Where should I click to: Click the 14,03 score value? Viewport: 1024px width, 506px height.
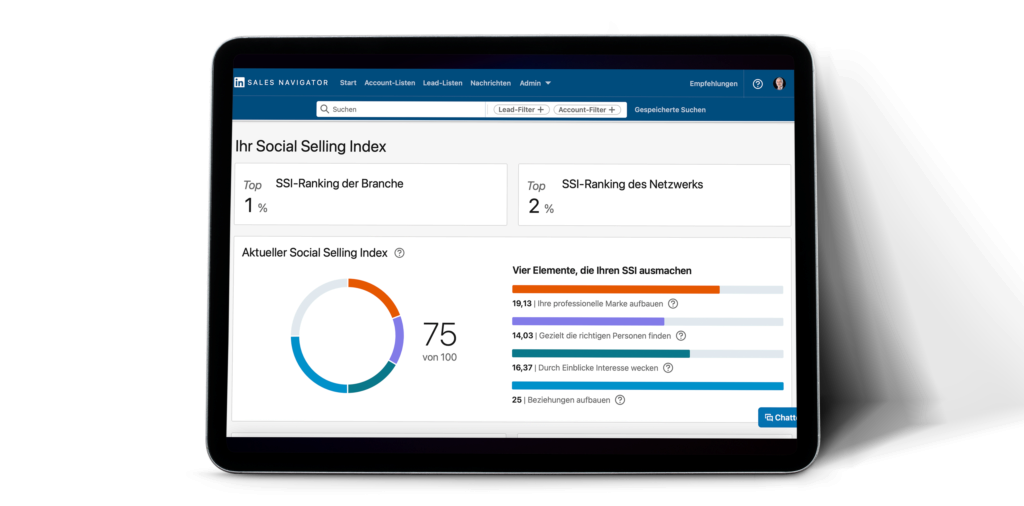click(x=522, y=336)
